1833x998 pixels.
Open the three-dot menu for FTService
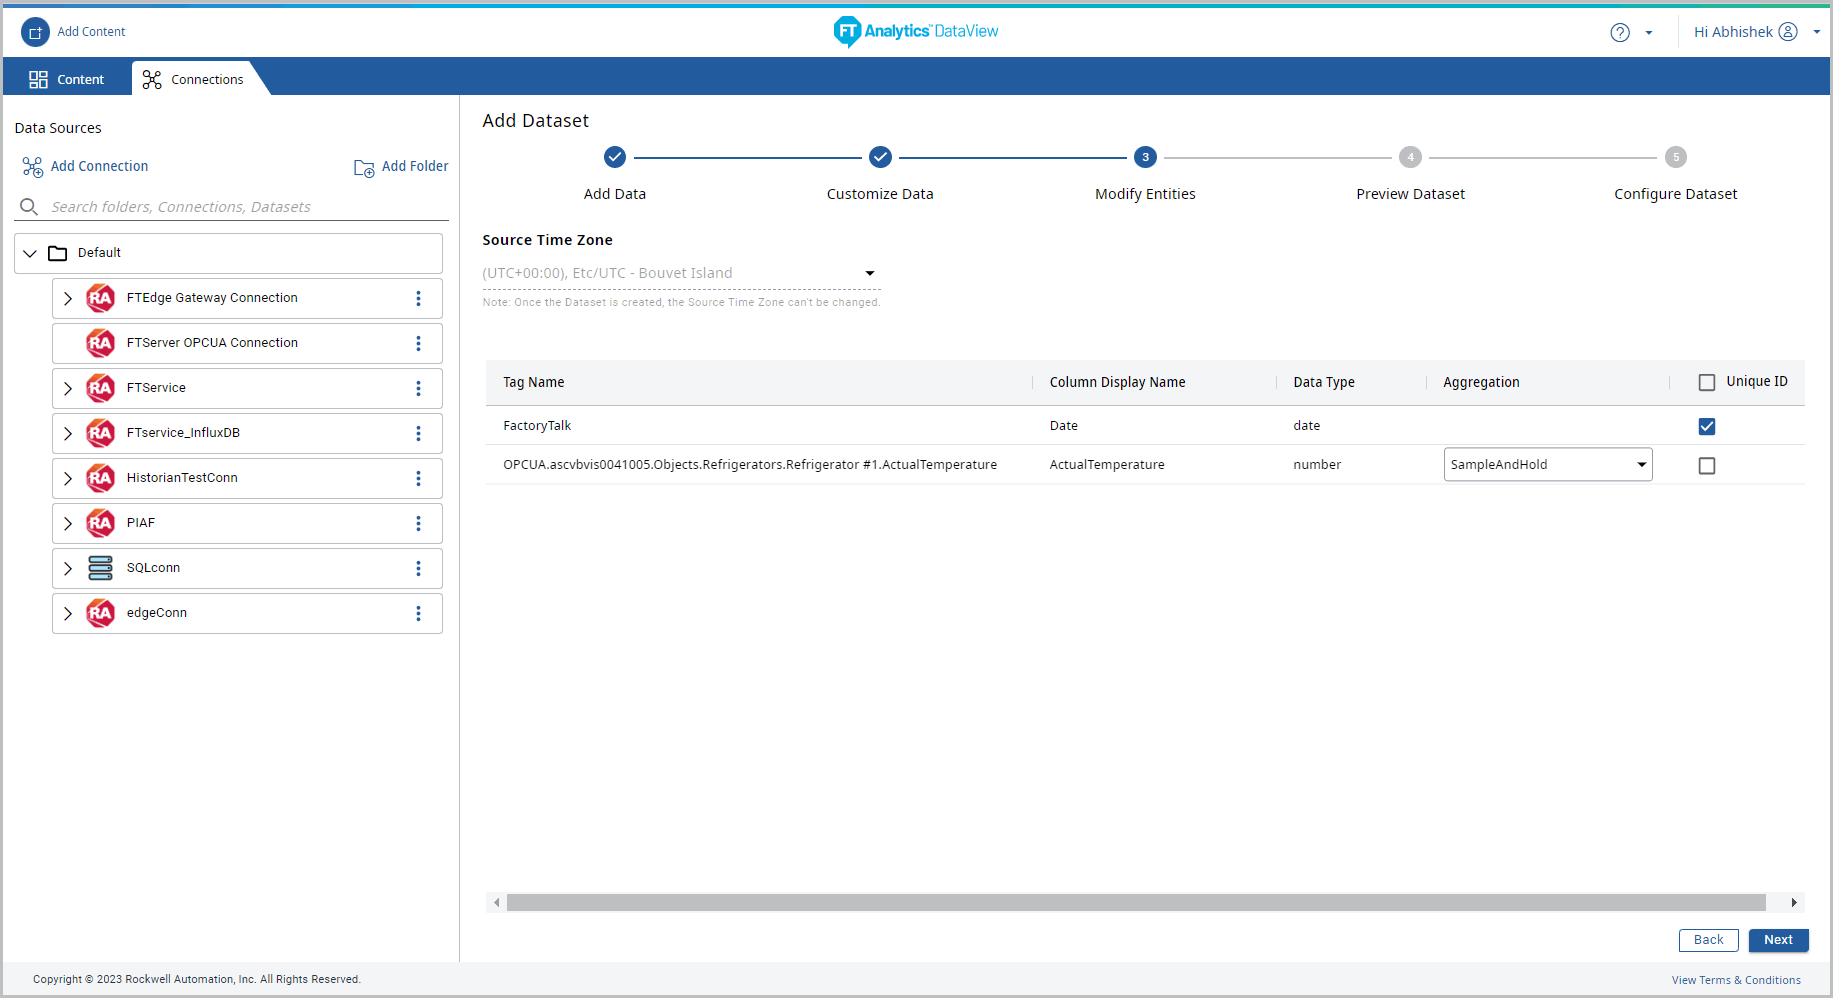coord(418,388)
